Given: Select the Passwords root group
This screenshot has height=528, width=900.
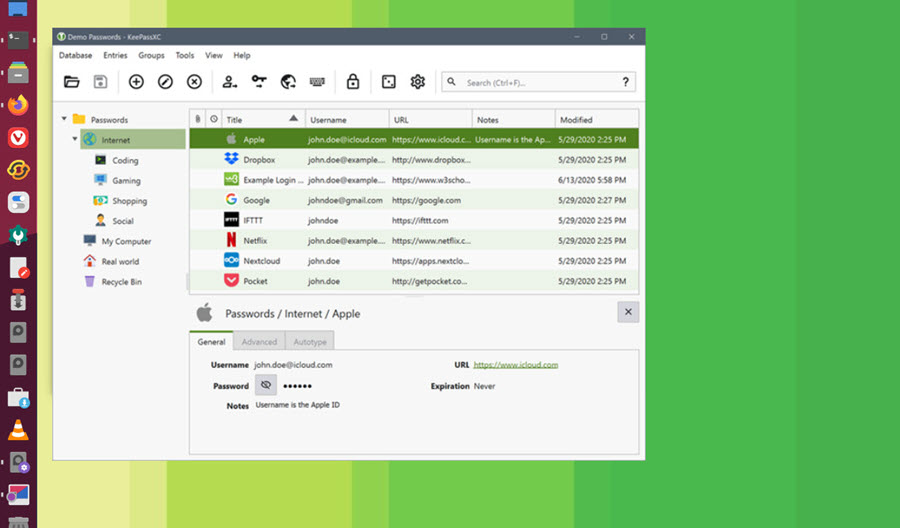Looking at the screenshot, I should pyautogui.click(x=109, y=119).
